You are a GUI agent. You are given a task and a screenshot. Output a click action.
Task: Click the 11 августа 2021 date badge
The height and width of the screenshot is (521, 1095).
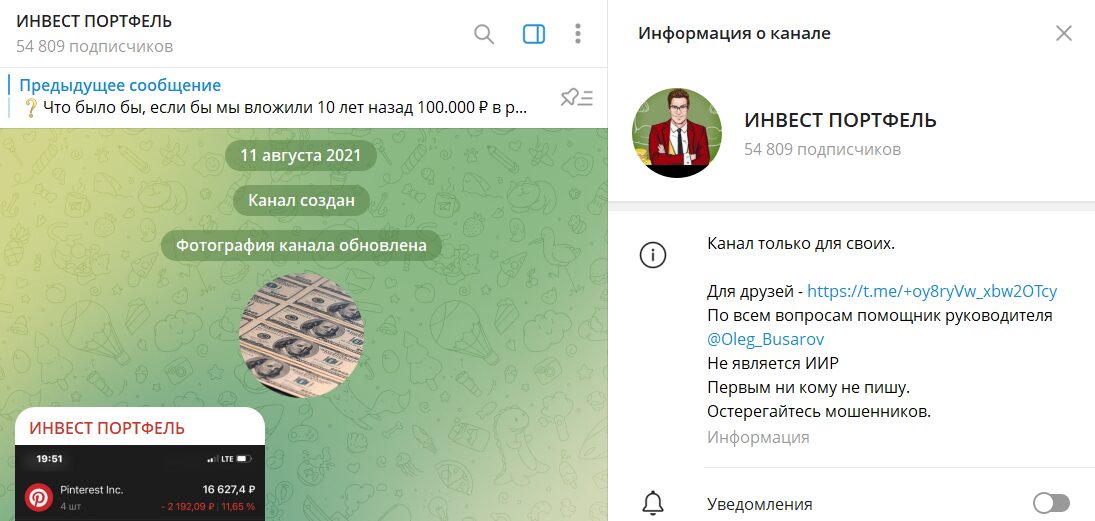point(300,155)
